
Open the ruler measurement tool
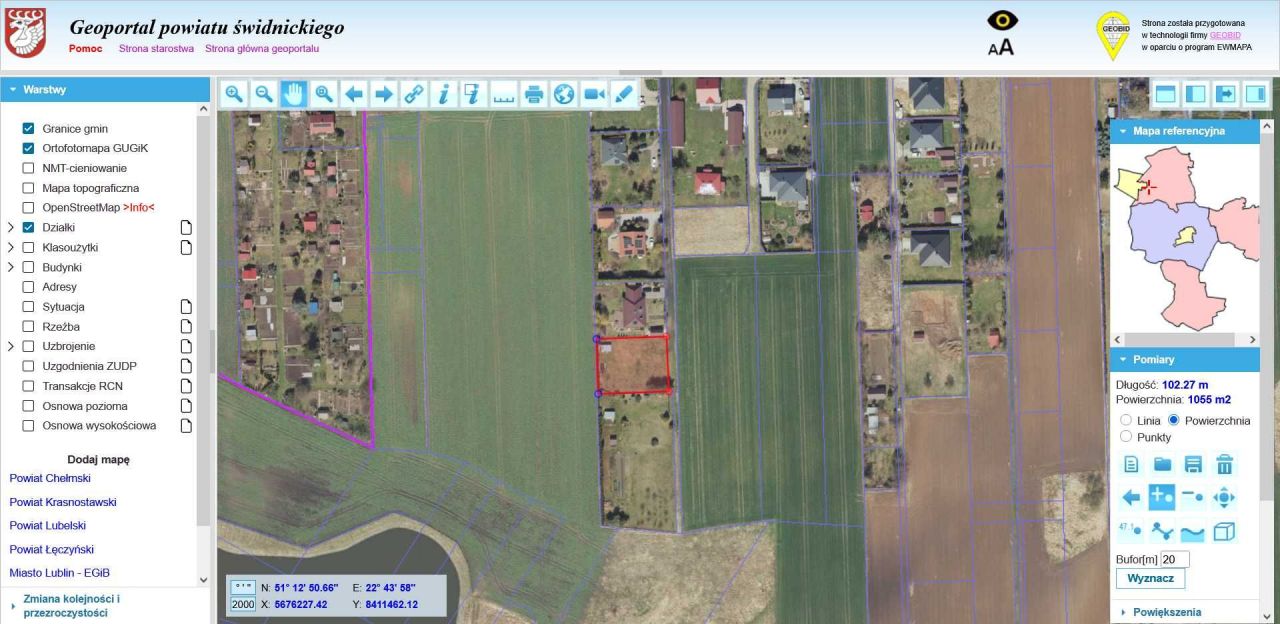tap(504, 94)
